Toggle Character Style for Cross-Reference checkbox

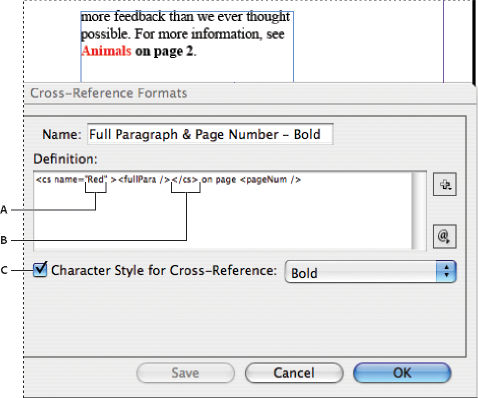40,269
